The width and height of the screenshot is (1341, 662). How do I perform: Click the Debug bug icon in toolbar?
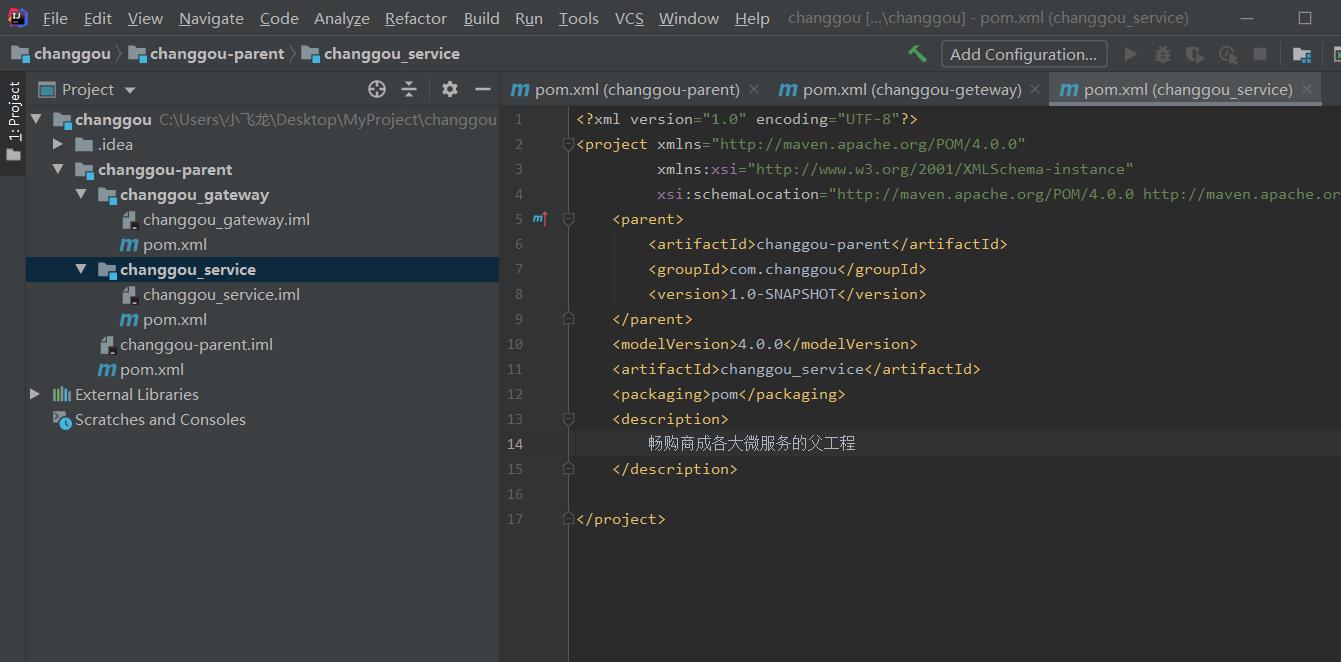pos(1162,54)
